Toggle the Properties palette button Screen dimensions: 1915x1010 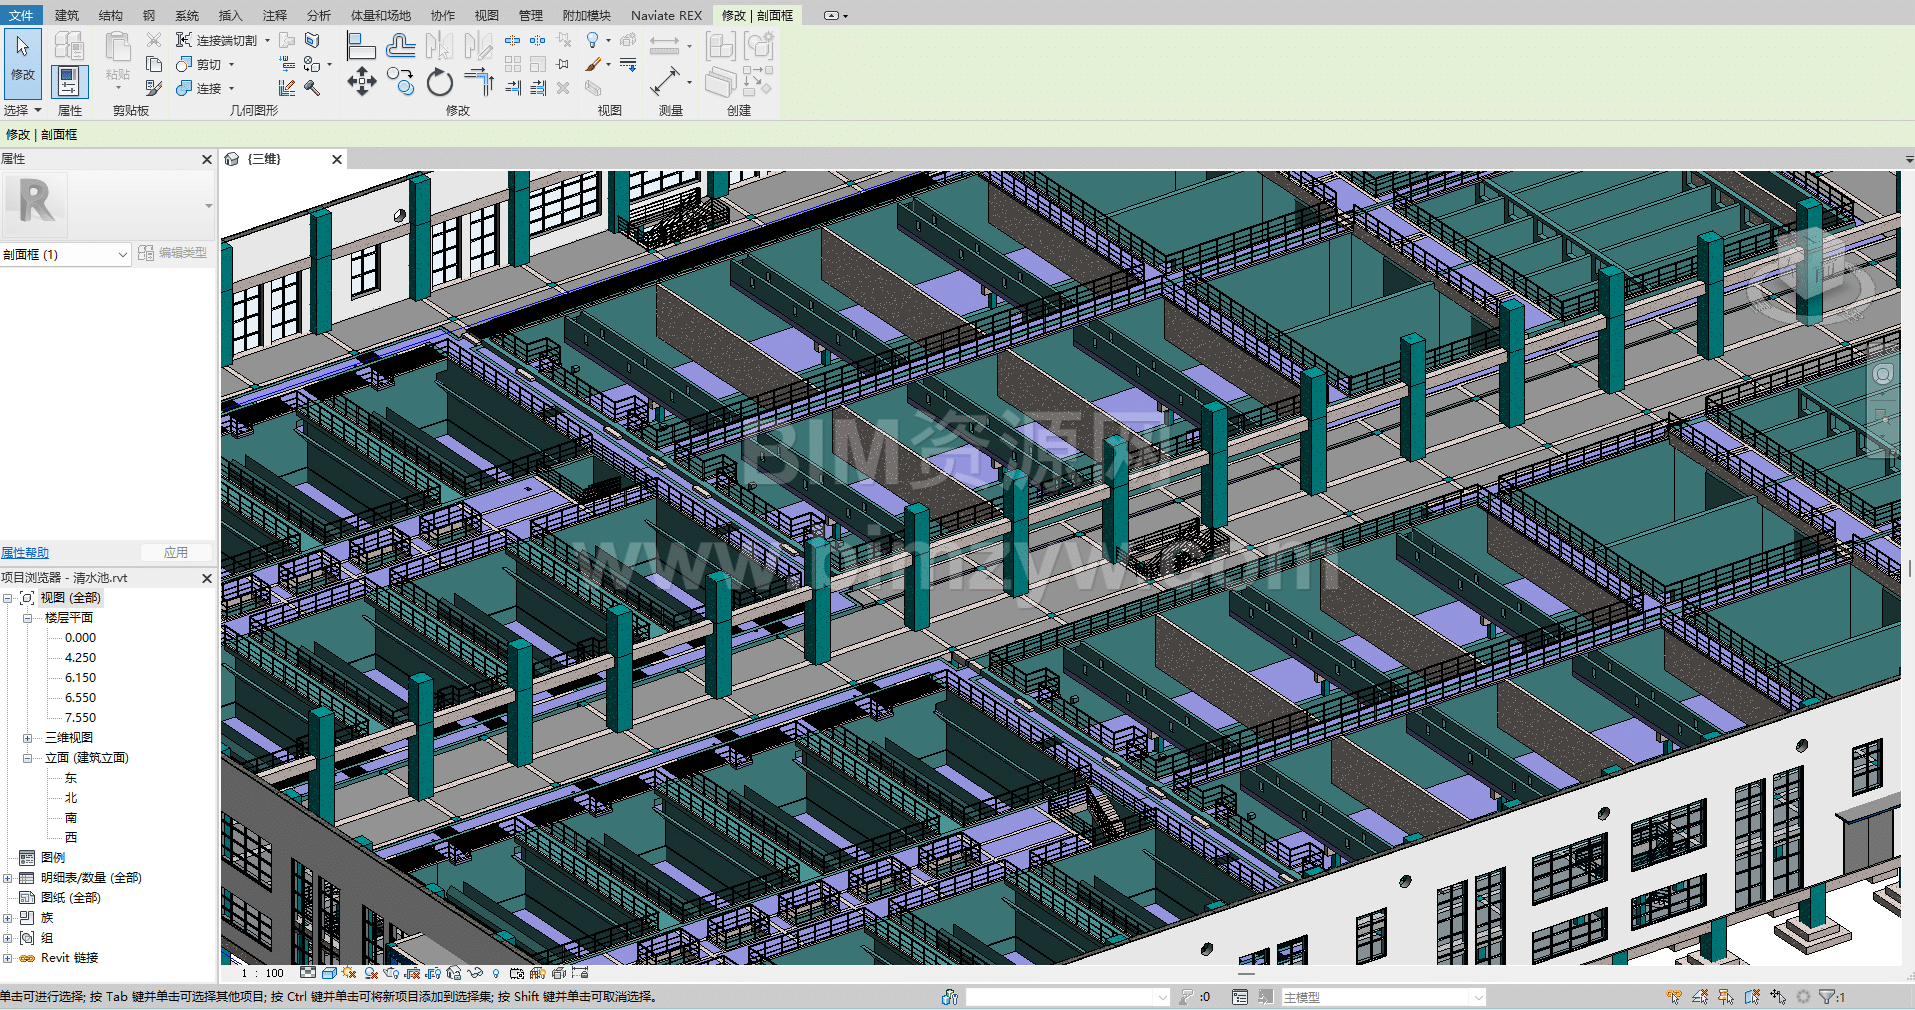(68, 81)
